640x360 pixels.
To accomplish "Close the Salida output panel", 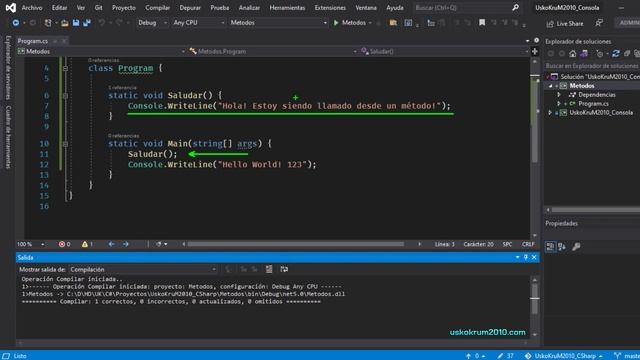I will coord(534,257).
